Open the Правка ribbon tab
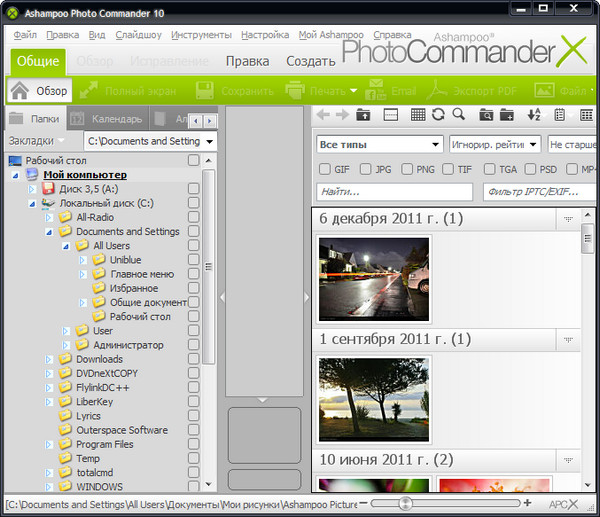 [246, 60]
